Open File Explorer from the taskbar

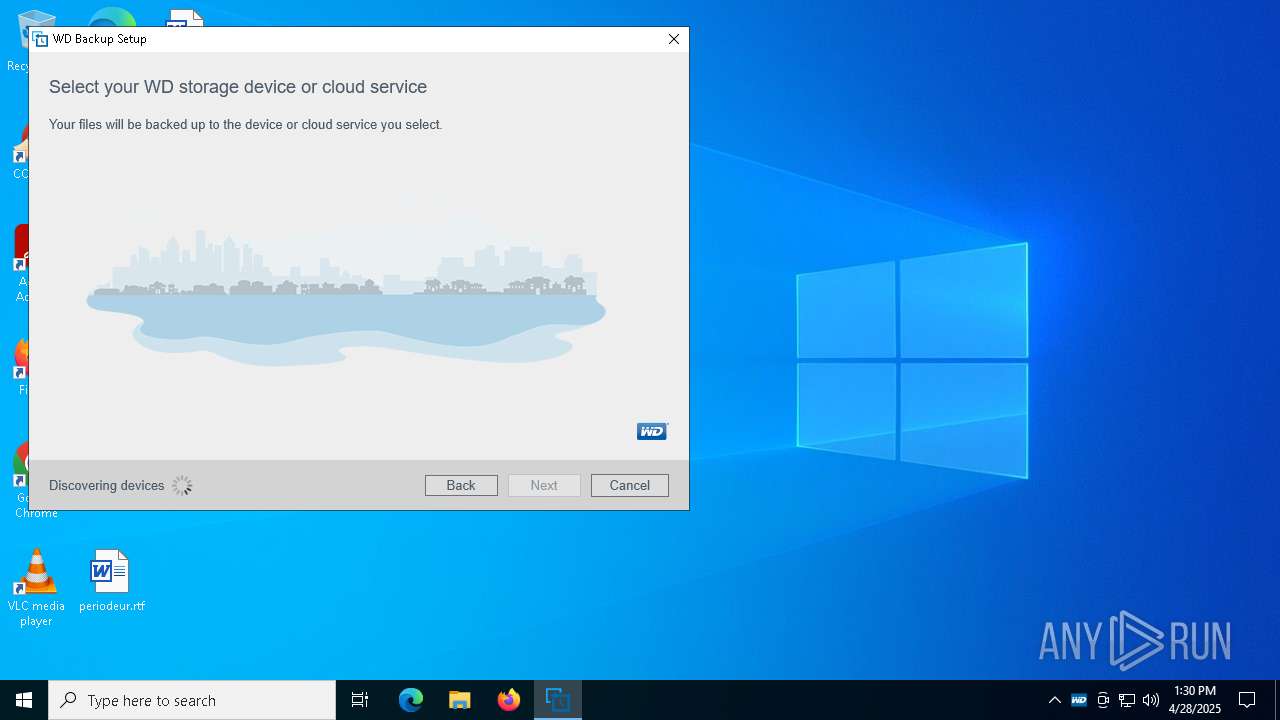pos(460,700)
